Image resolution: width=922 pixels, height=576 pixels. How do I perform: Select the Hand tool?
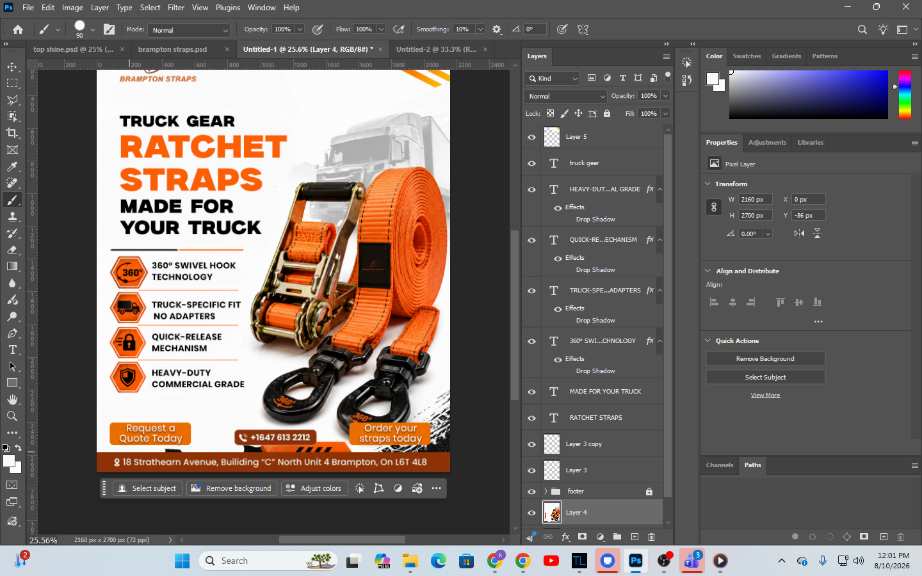click(12, 400)
